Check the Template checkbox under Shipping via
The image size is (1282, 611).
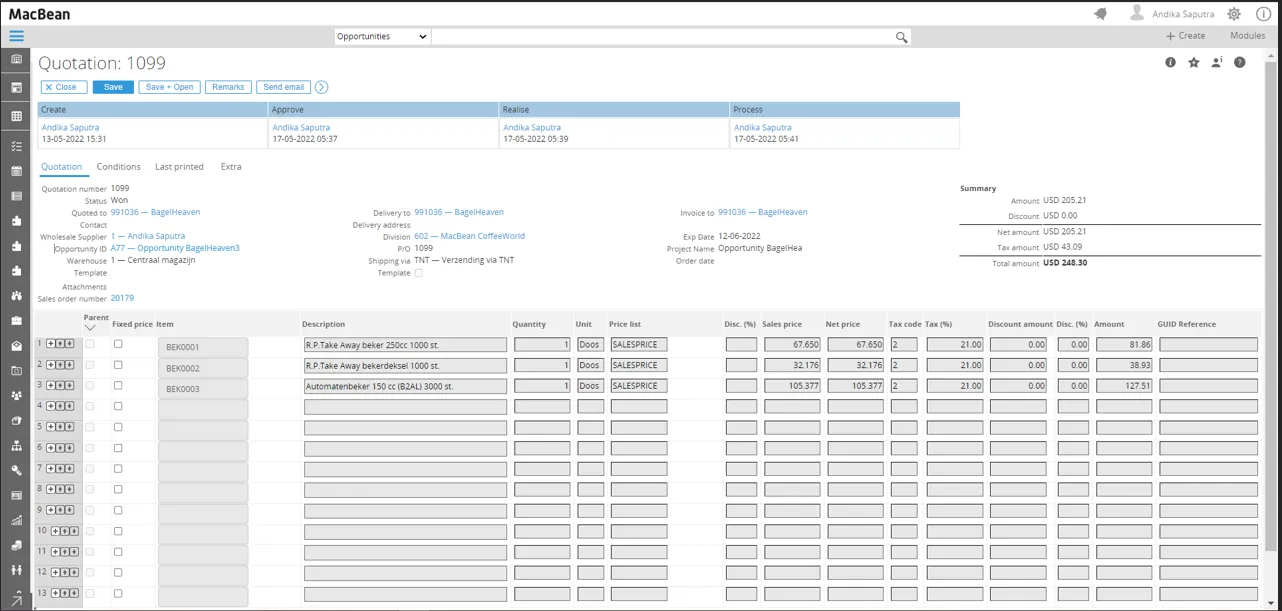pos(419,273)
